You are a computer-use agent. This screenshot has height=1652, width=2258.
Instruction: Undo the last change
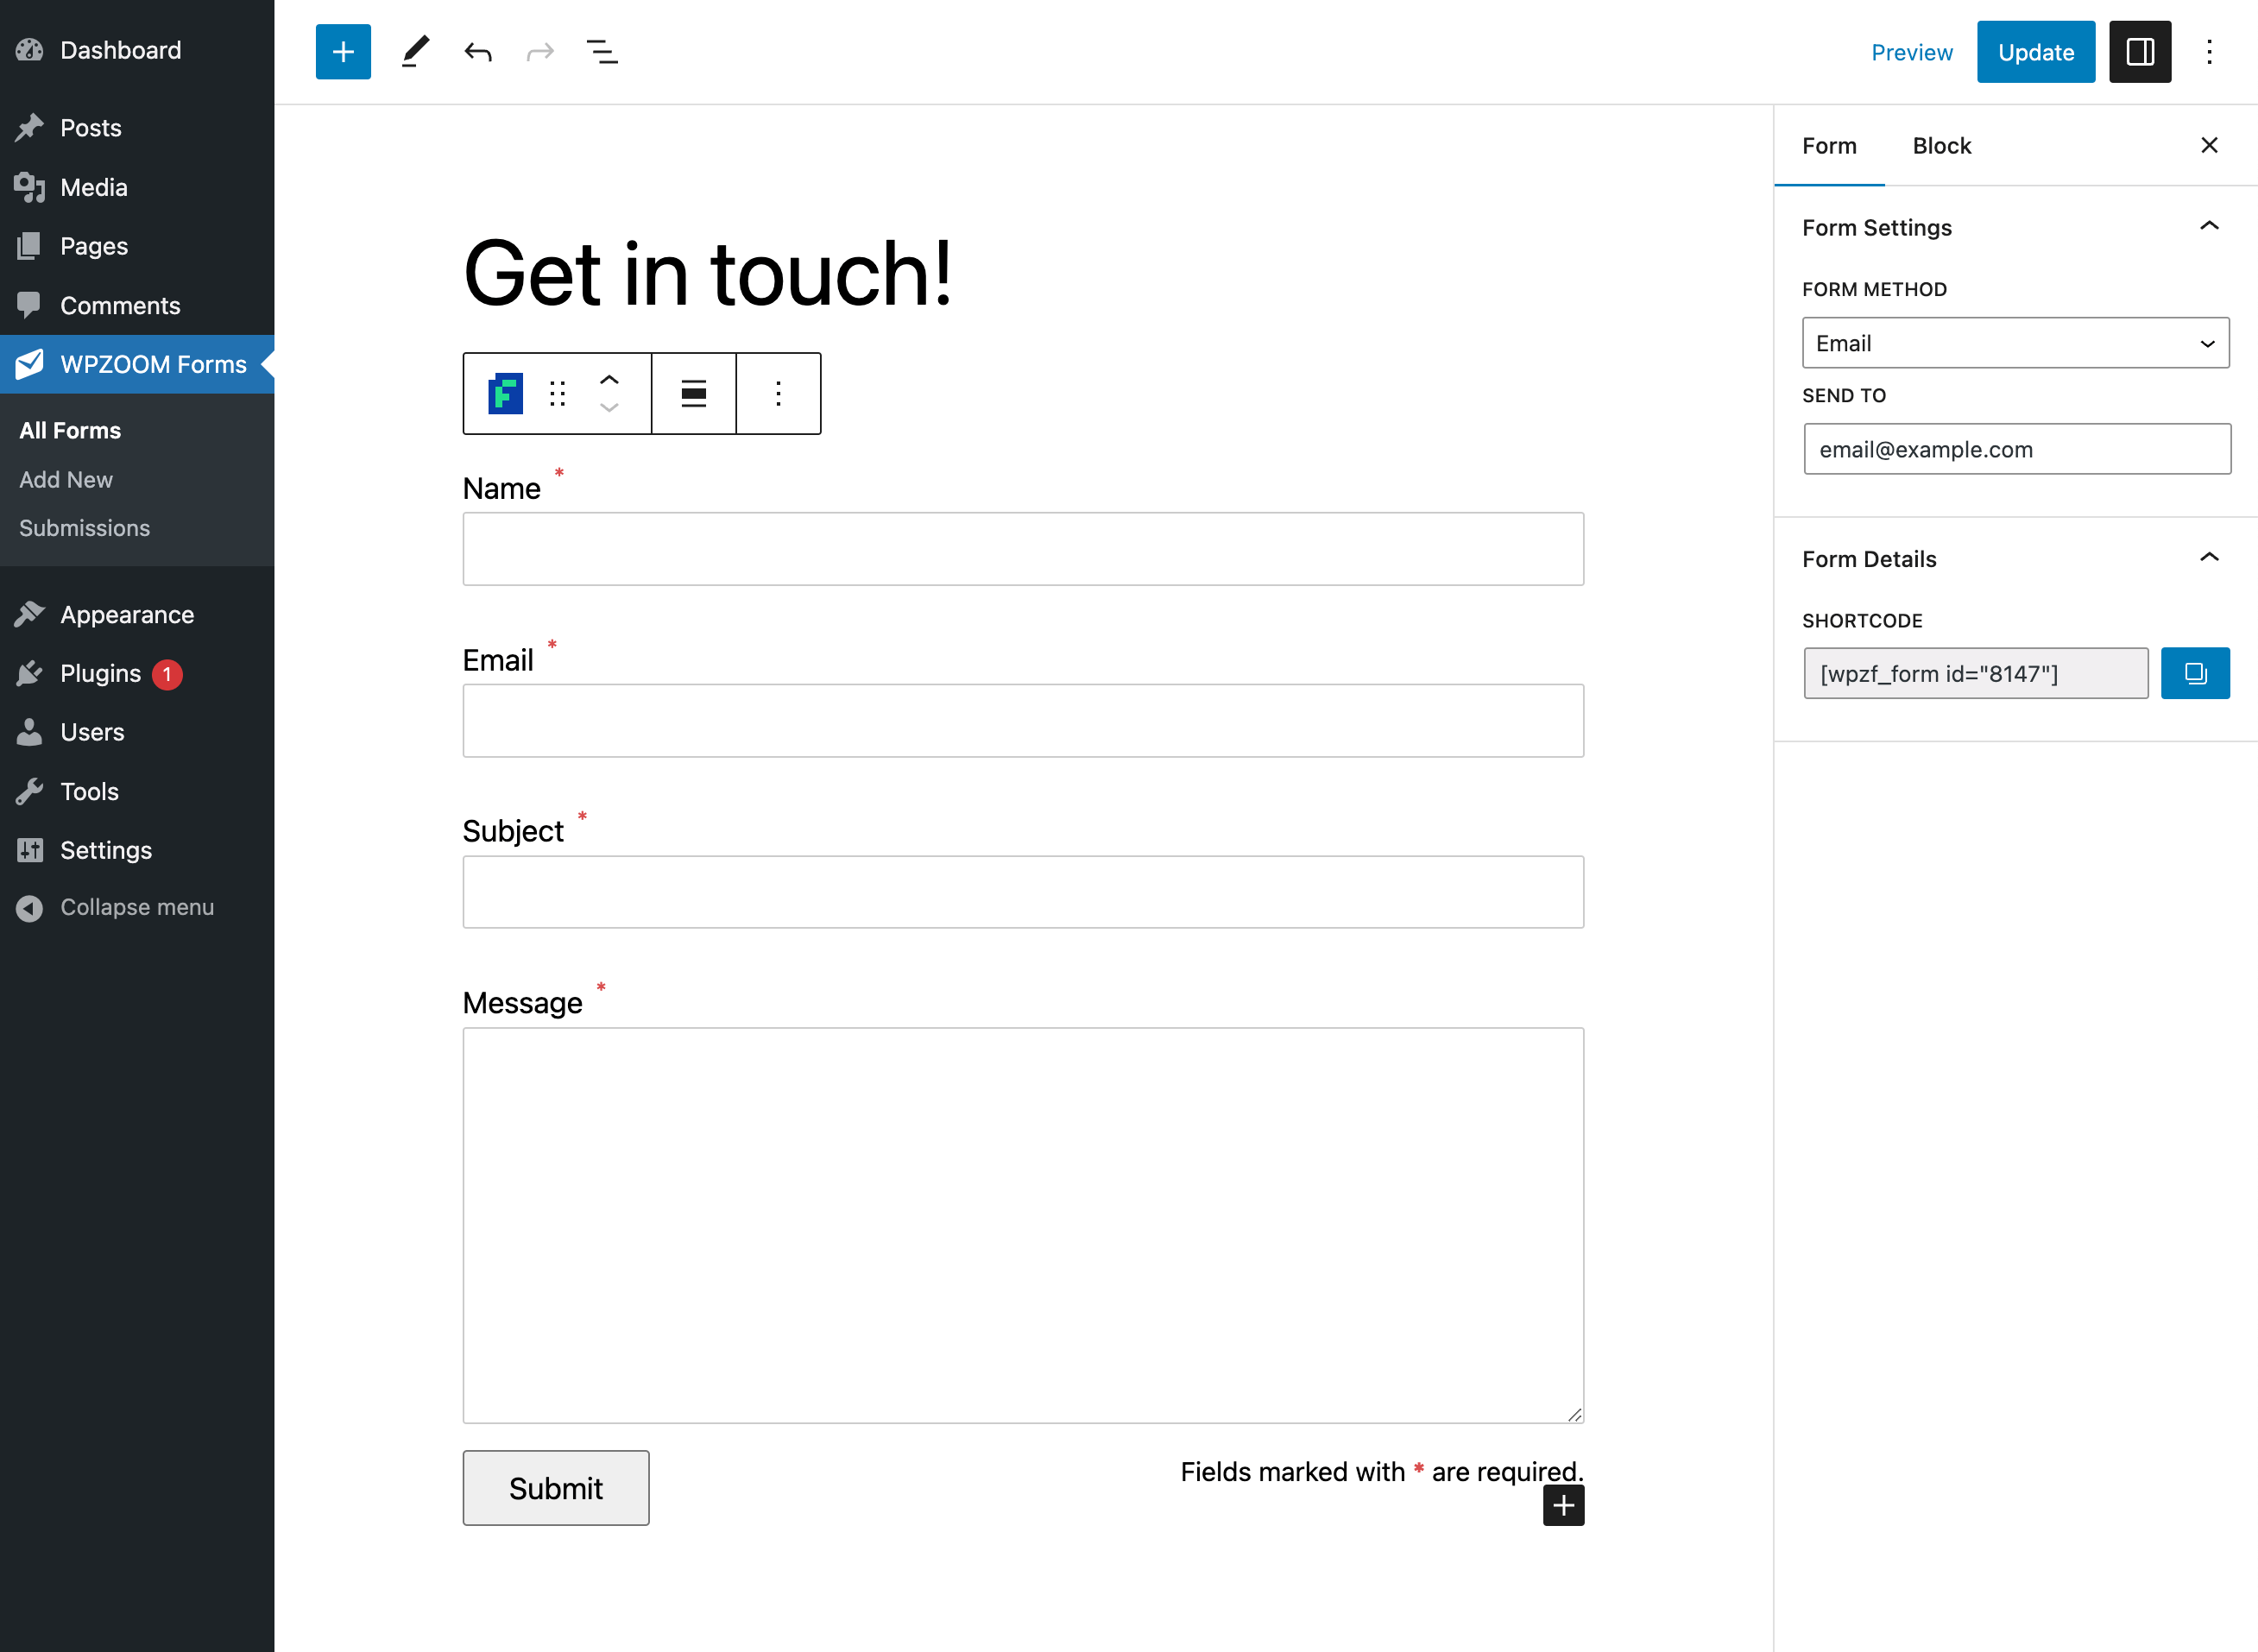[x=478, y=52]
